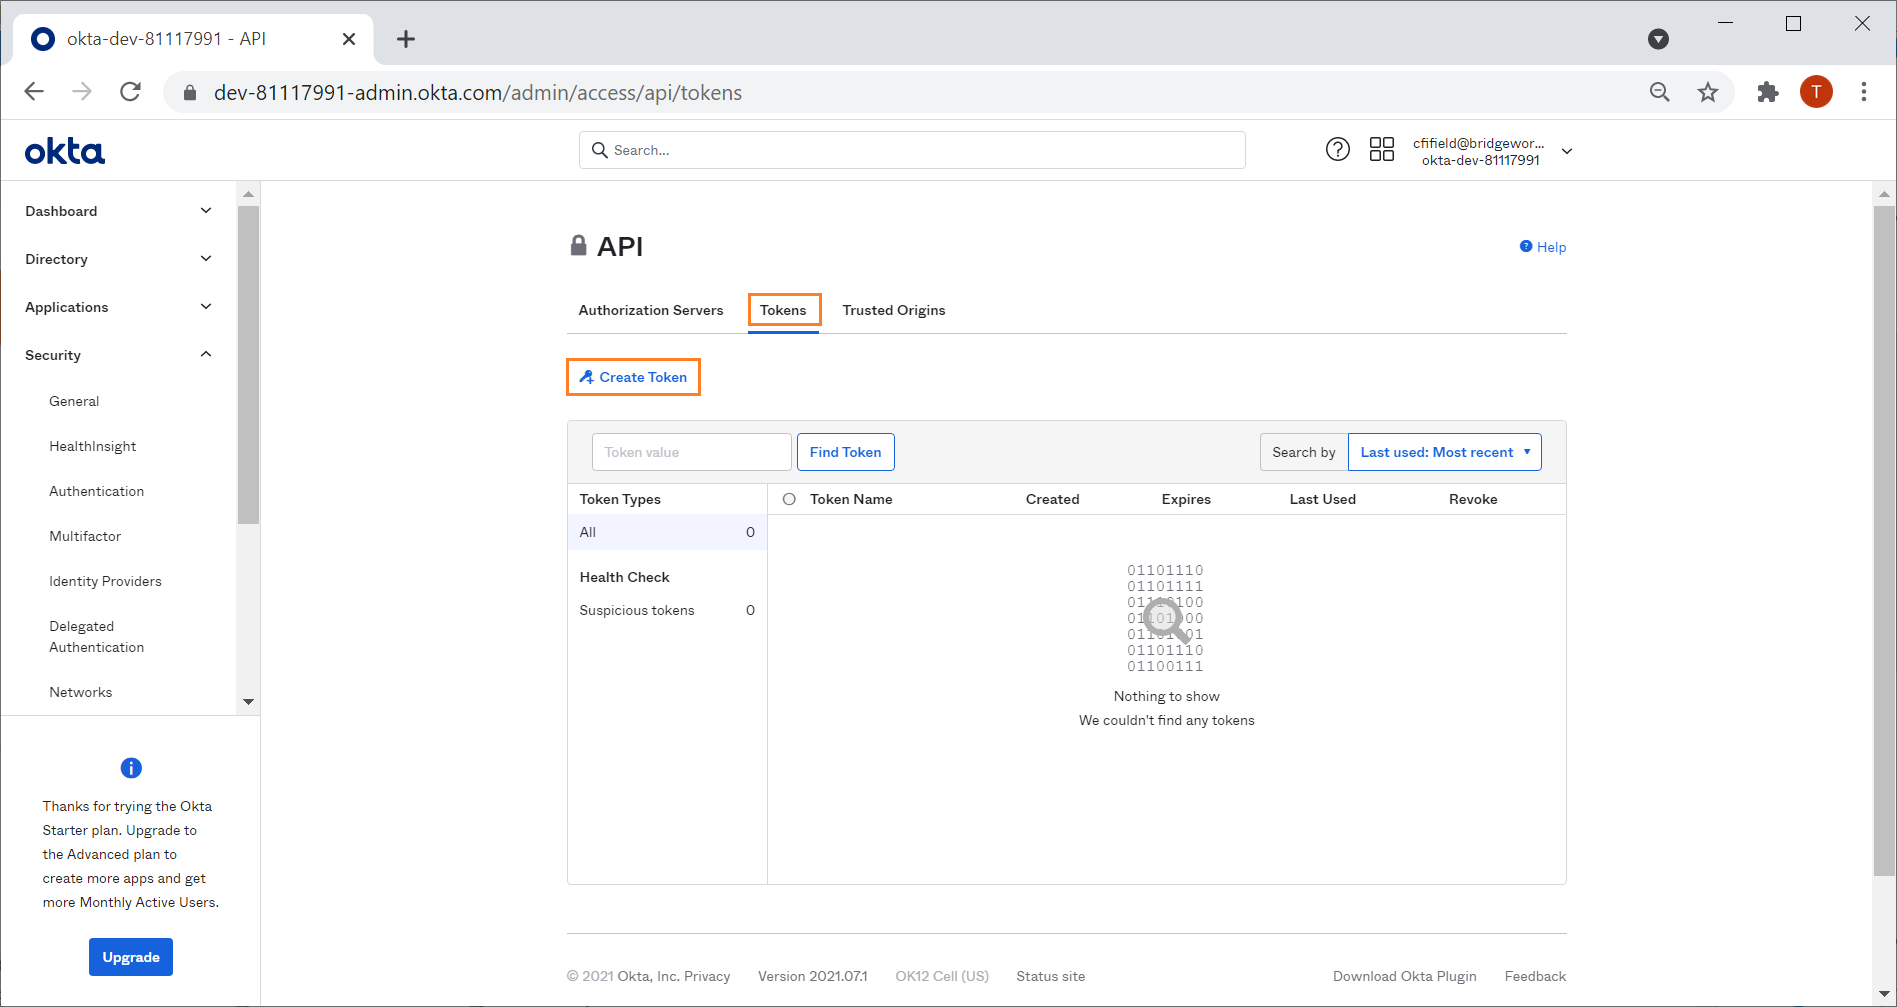Image resolution: width=1897 pixels, height=1007 pixels.
Task: Open the help question mark icon
Action: [1337, 150]
